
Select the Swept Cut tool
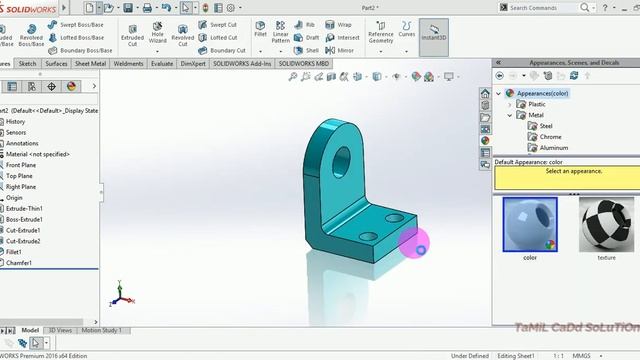pos(218,24)
